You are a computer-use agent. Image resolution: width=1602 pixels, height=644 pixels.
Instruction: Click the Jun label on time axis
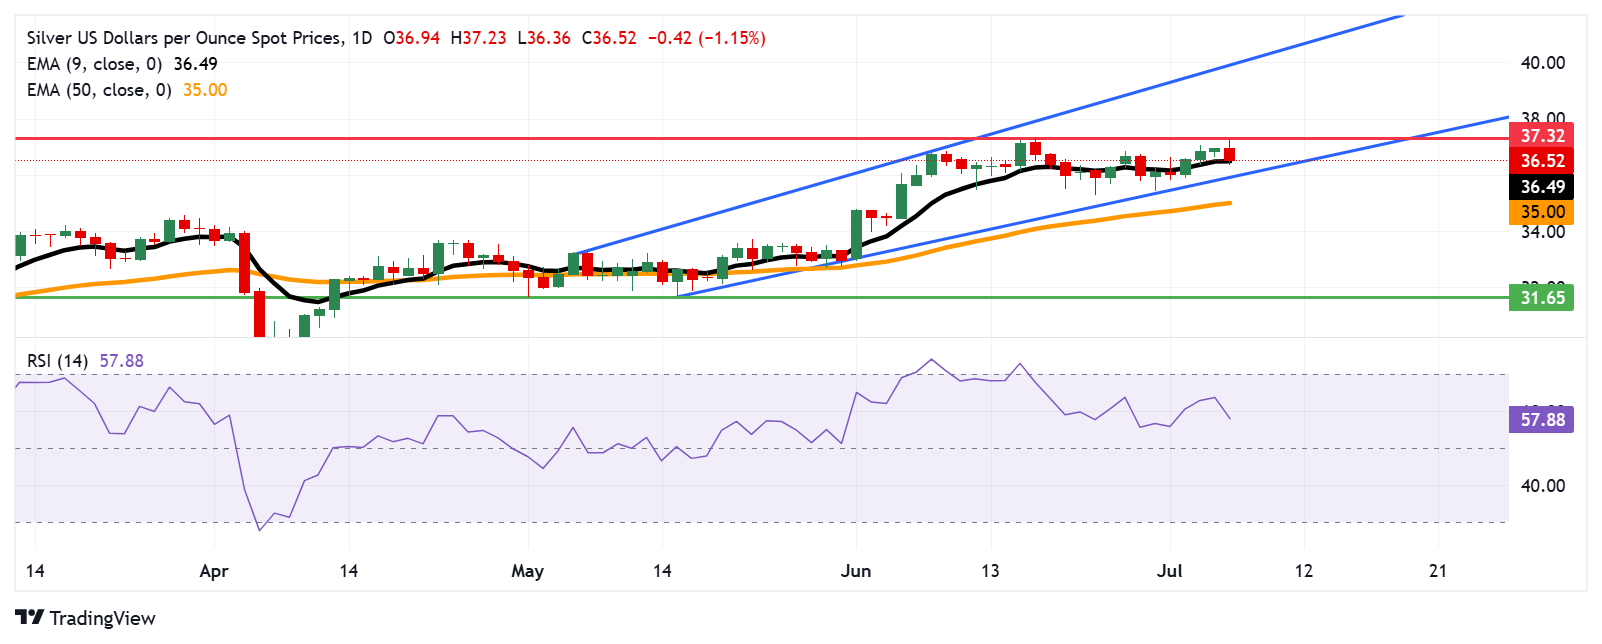pyautogui.click(x=856, y=571)
